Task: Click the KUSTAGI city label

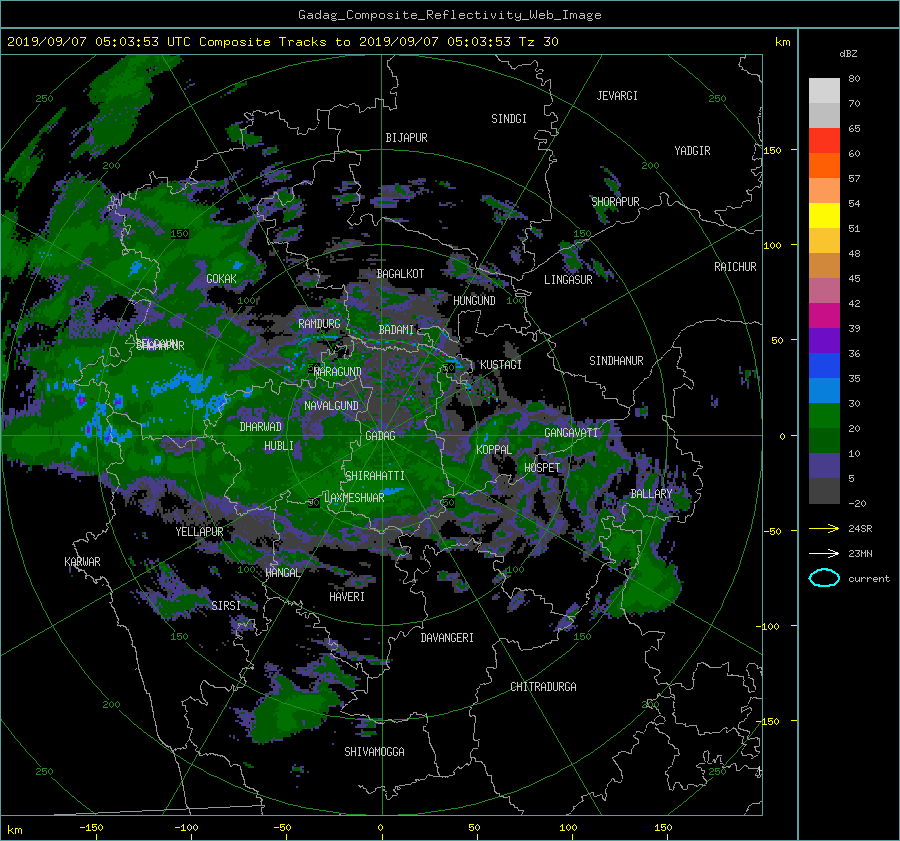Action: [x=501, y=365]
